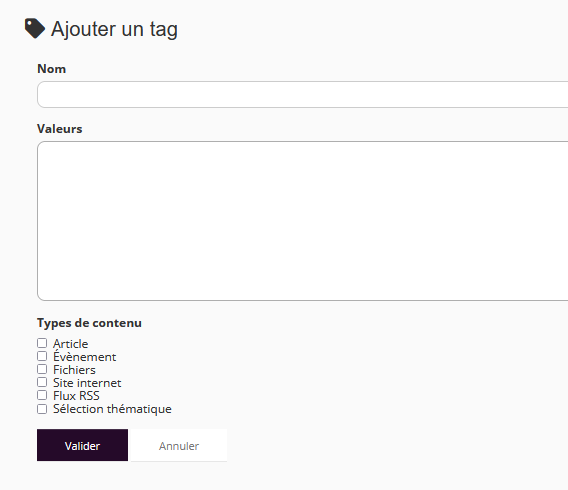Viewport: 568px width, 490px height.
Task: Click the 'Évènement' label text
Action: (84, 356)
